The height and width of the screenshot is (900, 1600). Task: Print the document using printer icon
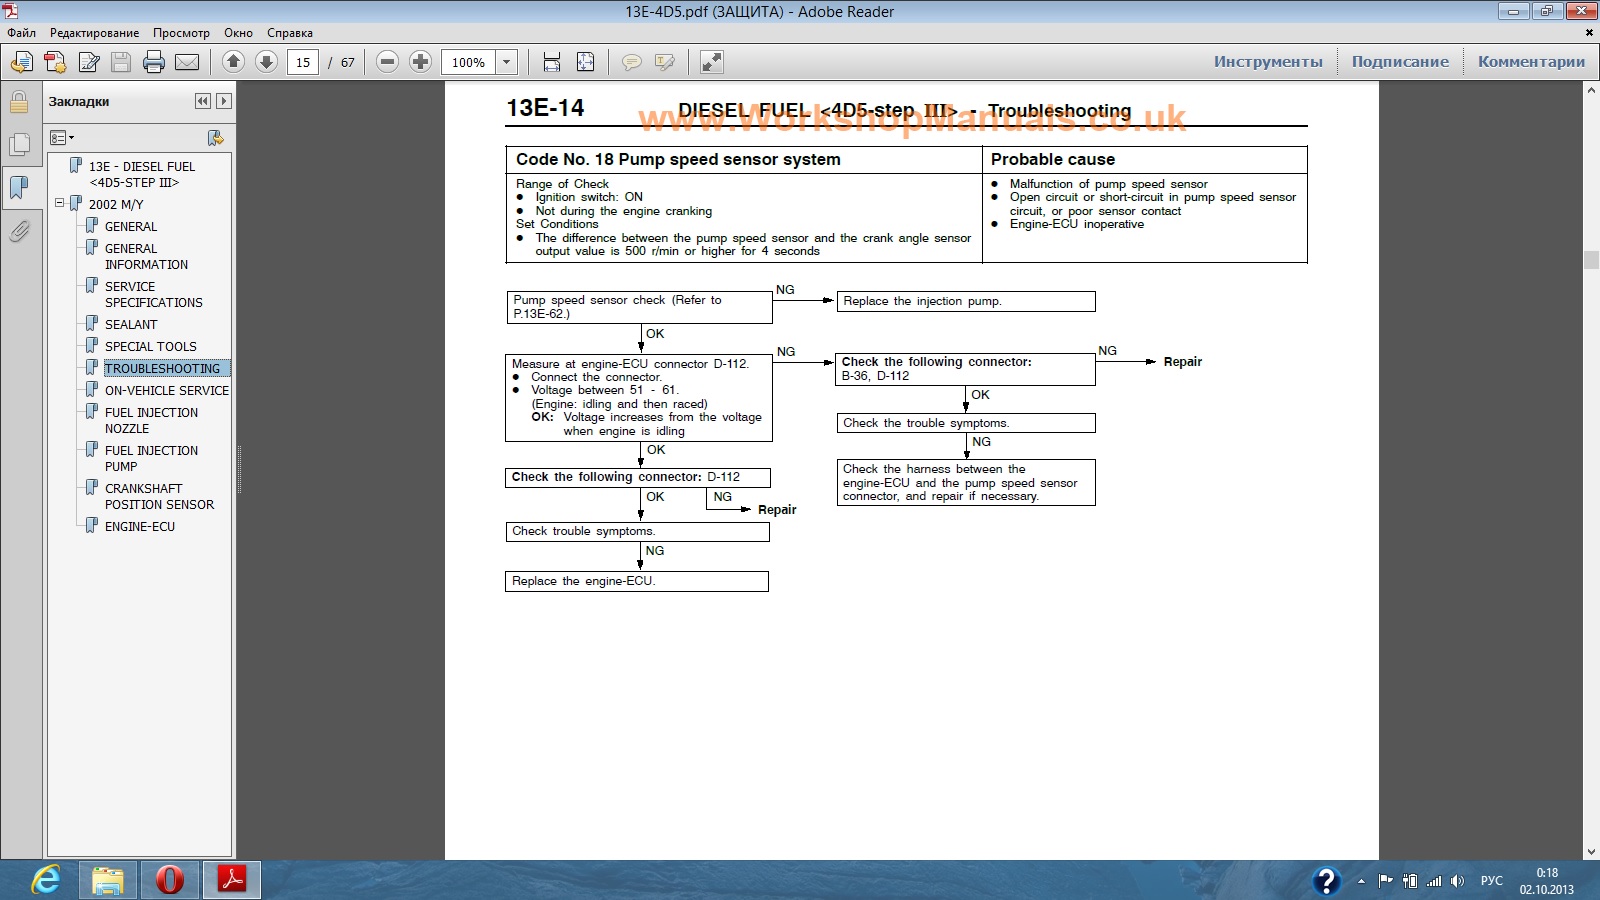[154, 62]
